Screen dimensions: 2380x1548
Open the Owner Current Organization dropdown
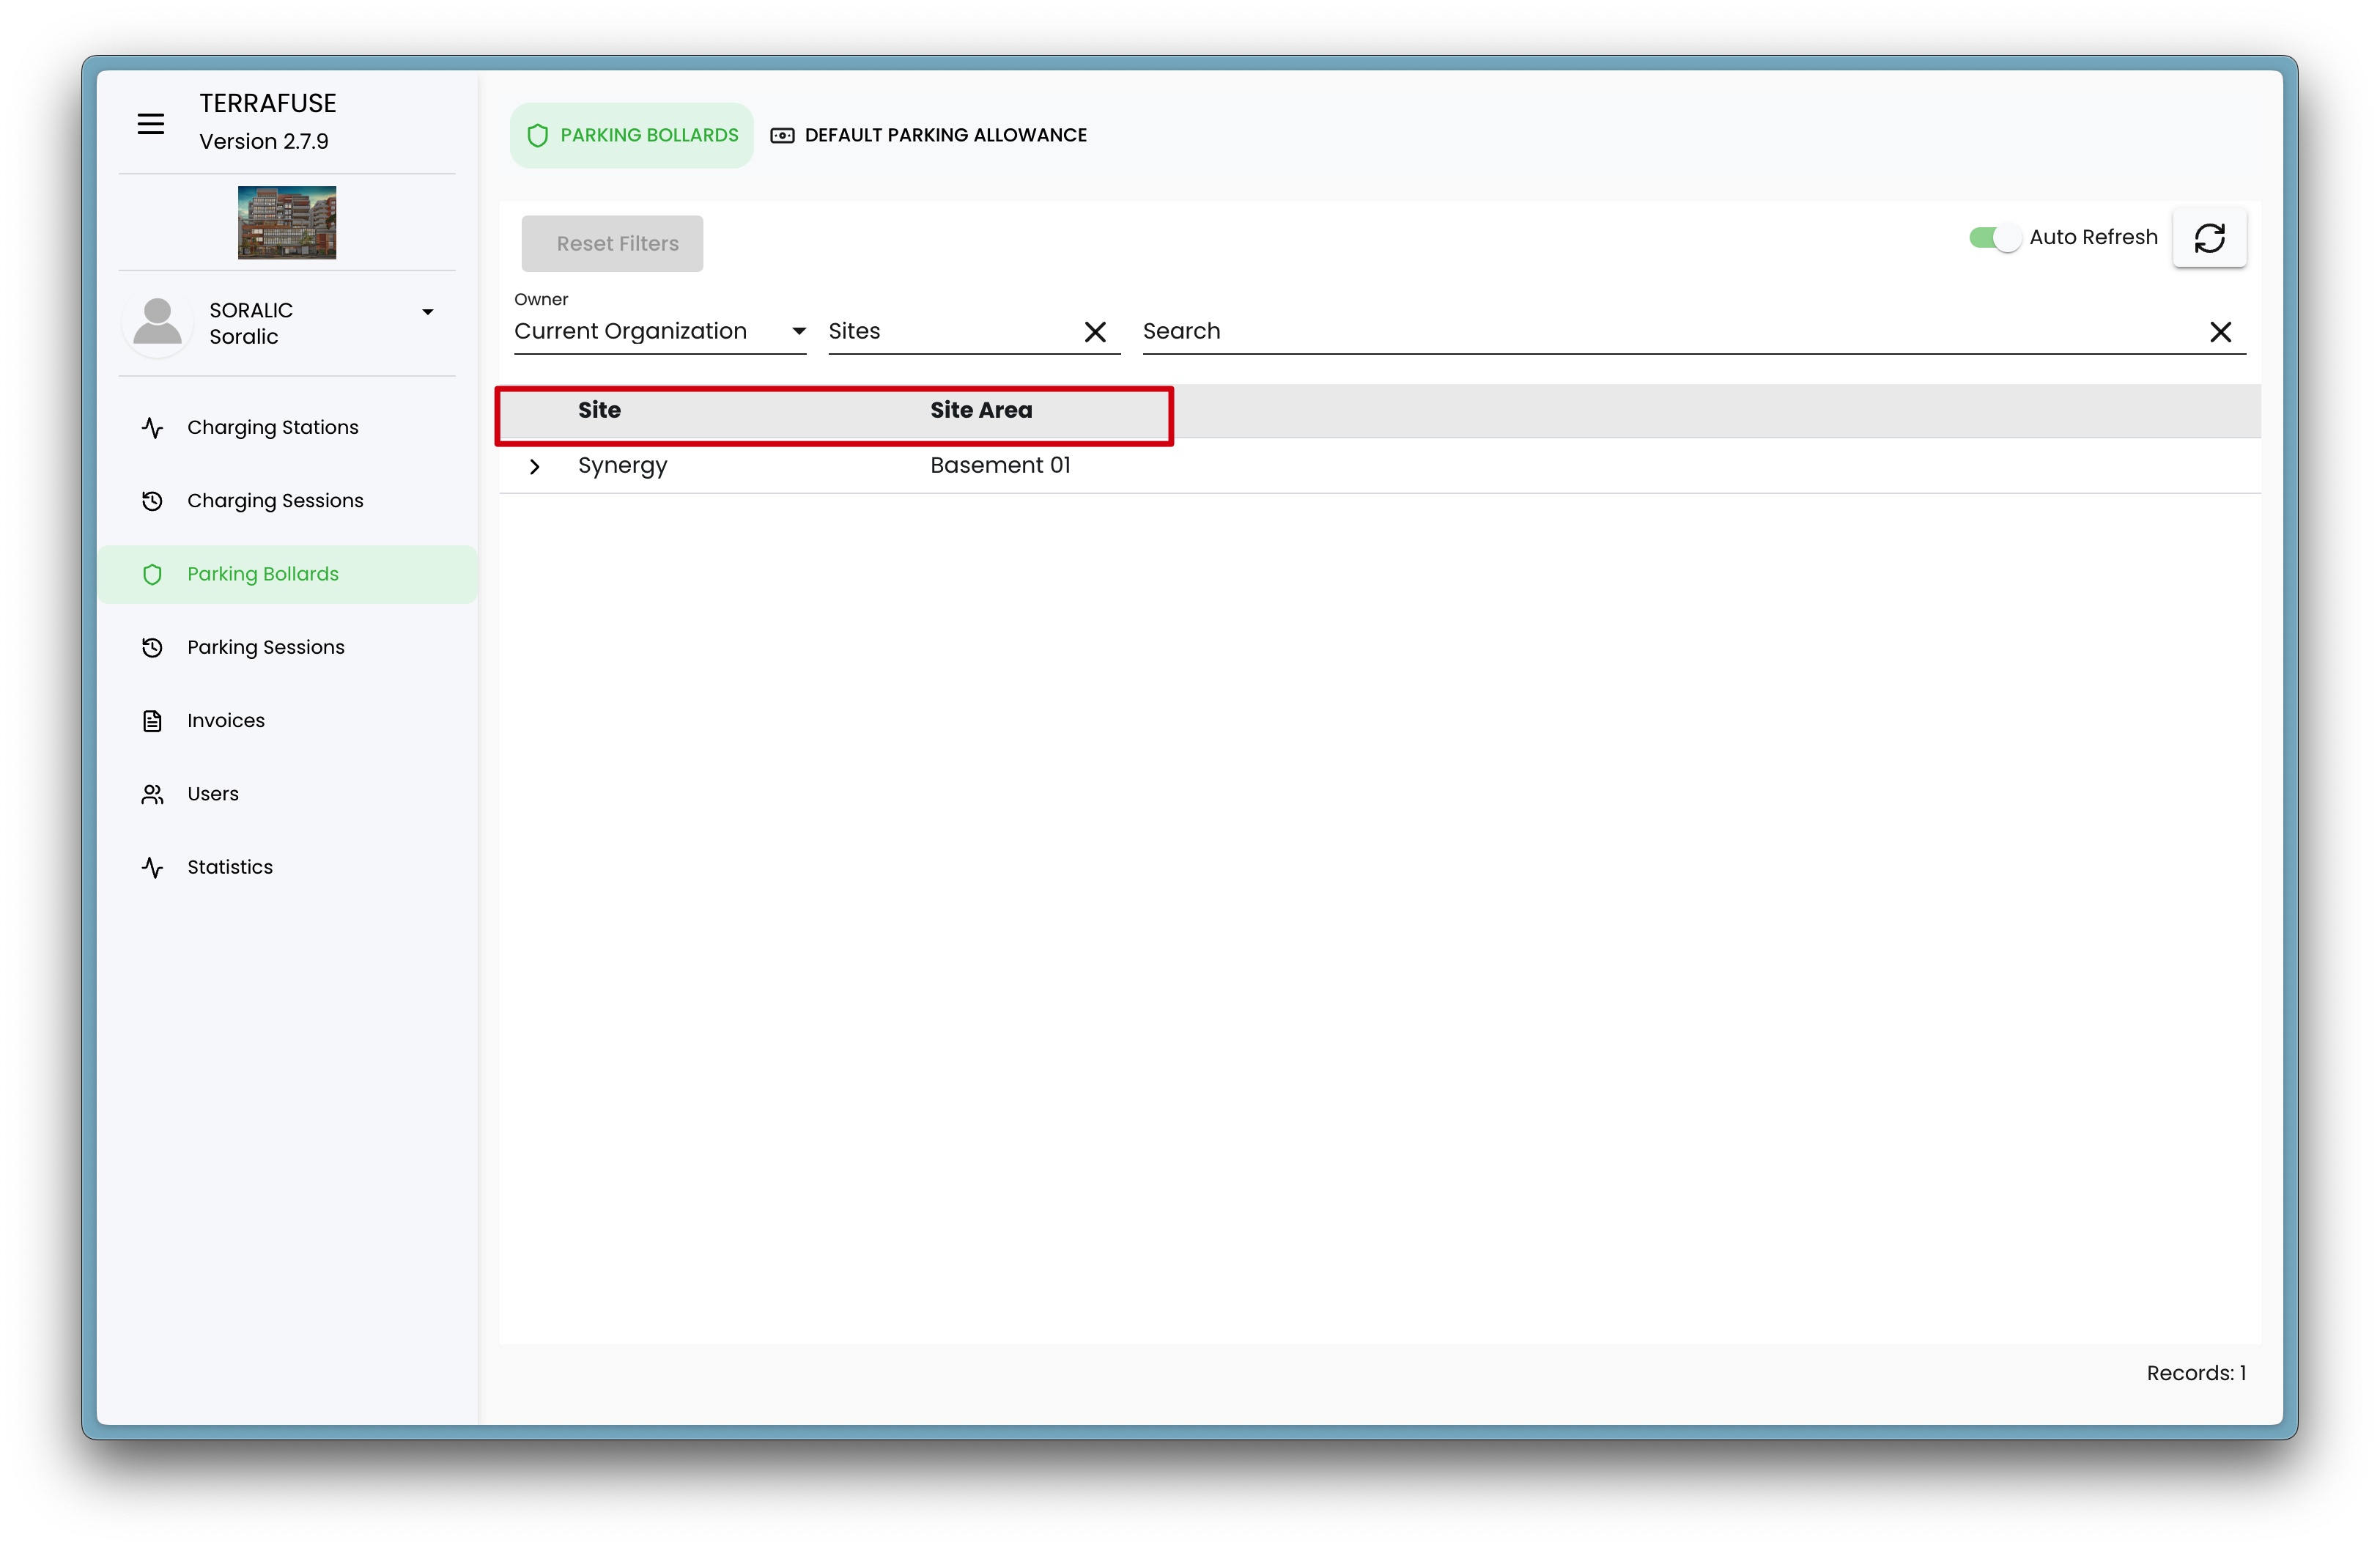[659, 332]
